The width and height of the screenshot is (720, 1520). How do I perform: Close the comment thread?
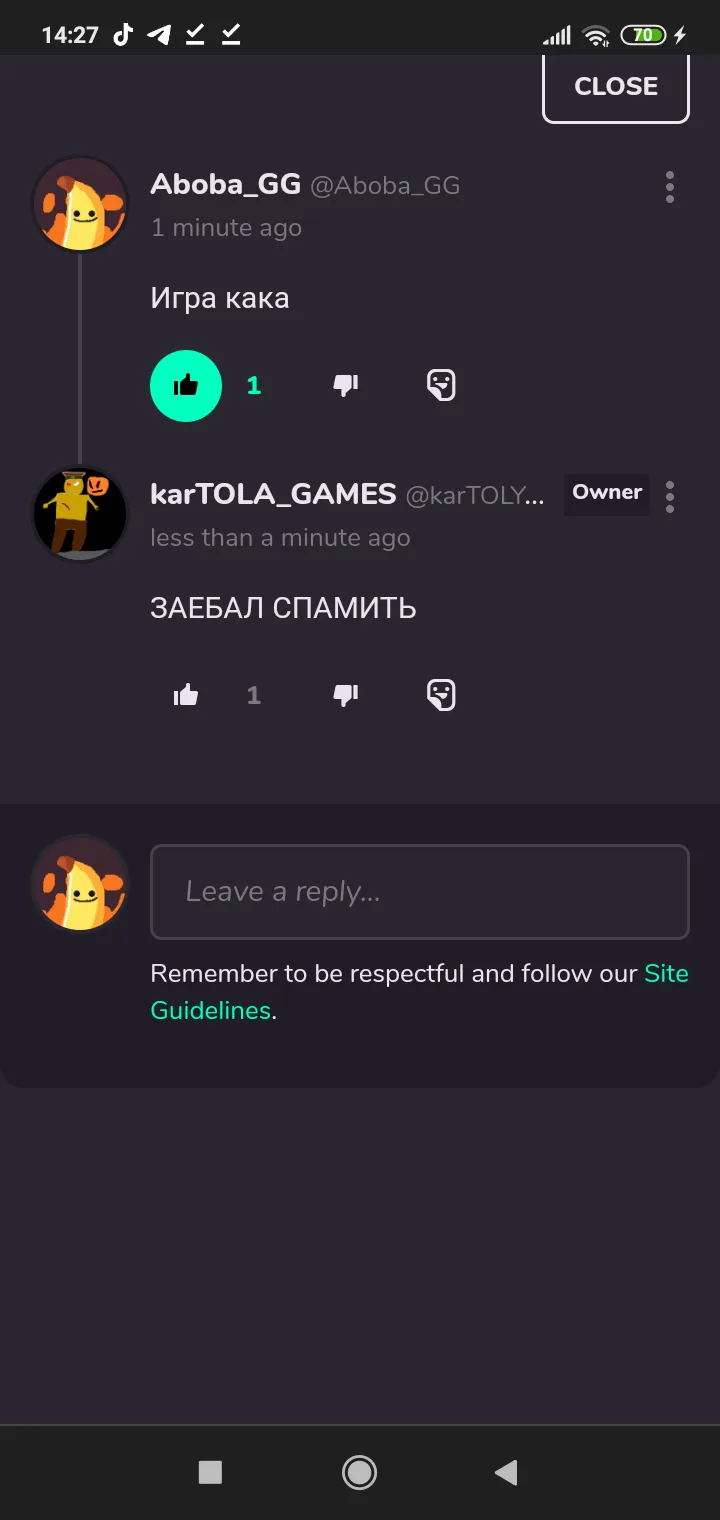tap(616, 87)
